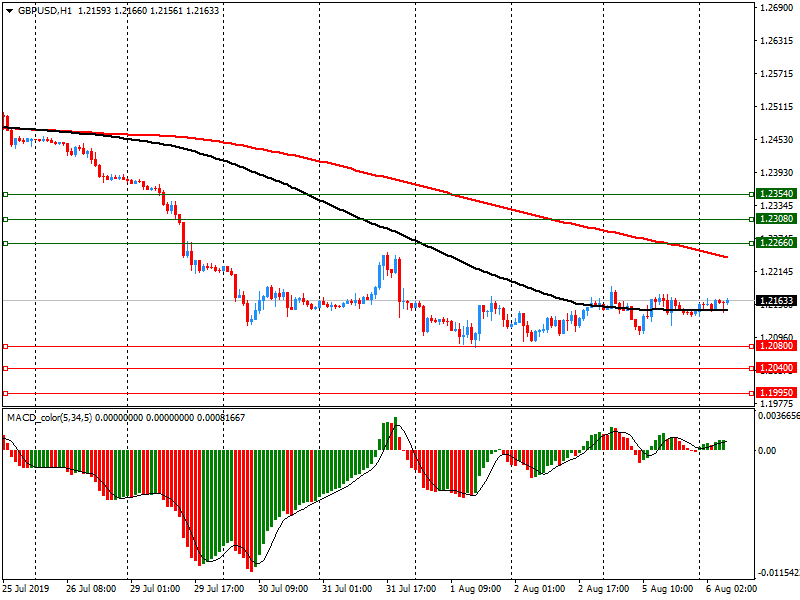
Task: Click the 2 Aug 17:00 time axis label
Action: [604, 589]
